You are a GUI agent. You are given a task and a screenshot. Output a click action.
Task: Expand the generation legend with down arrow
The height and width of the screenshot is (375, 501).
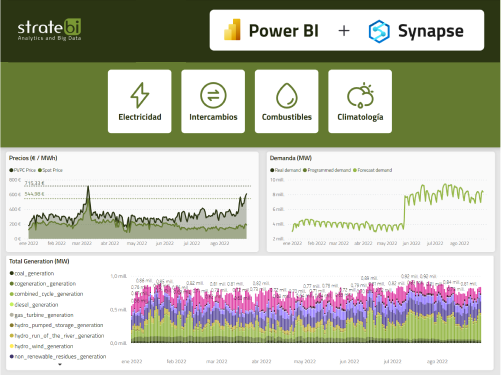[x=60, y=364]
